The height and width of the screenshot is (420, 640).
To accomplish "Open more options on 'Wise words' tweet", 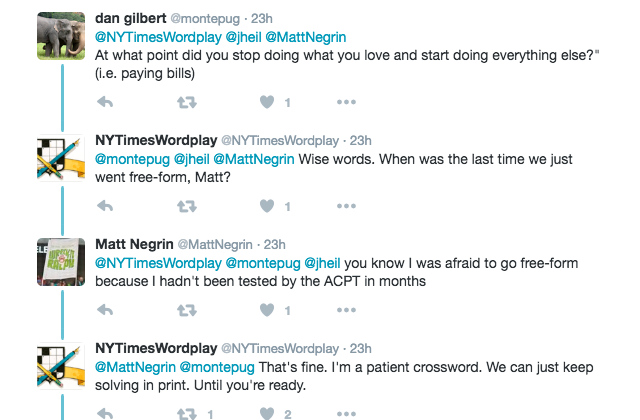I will pyautogui.click(x=346, y=206).
